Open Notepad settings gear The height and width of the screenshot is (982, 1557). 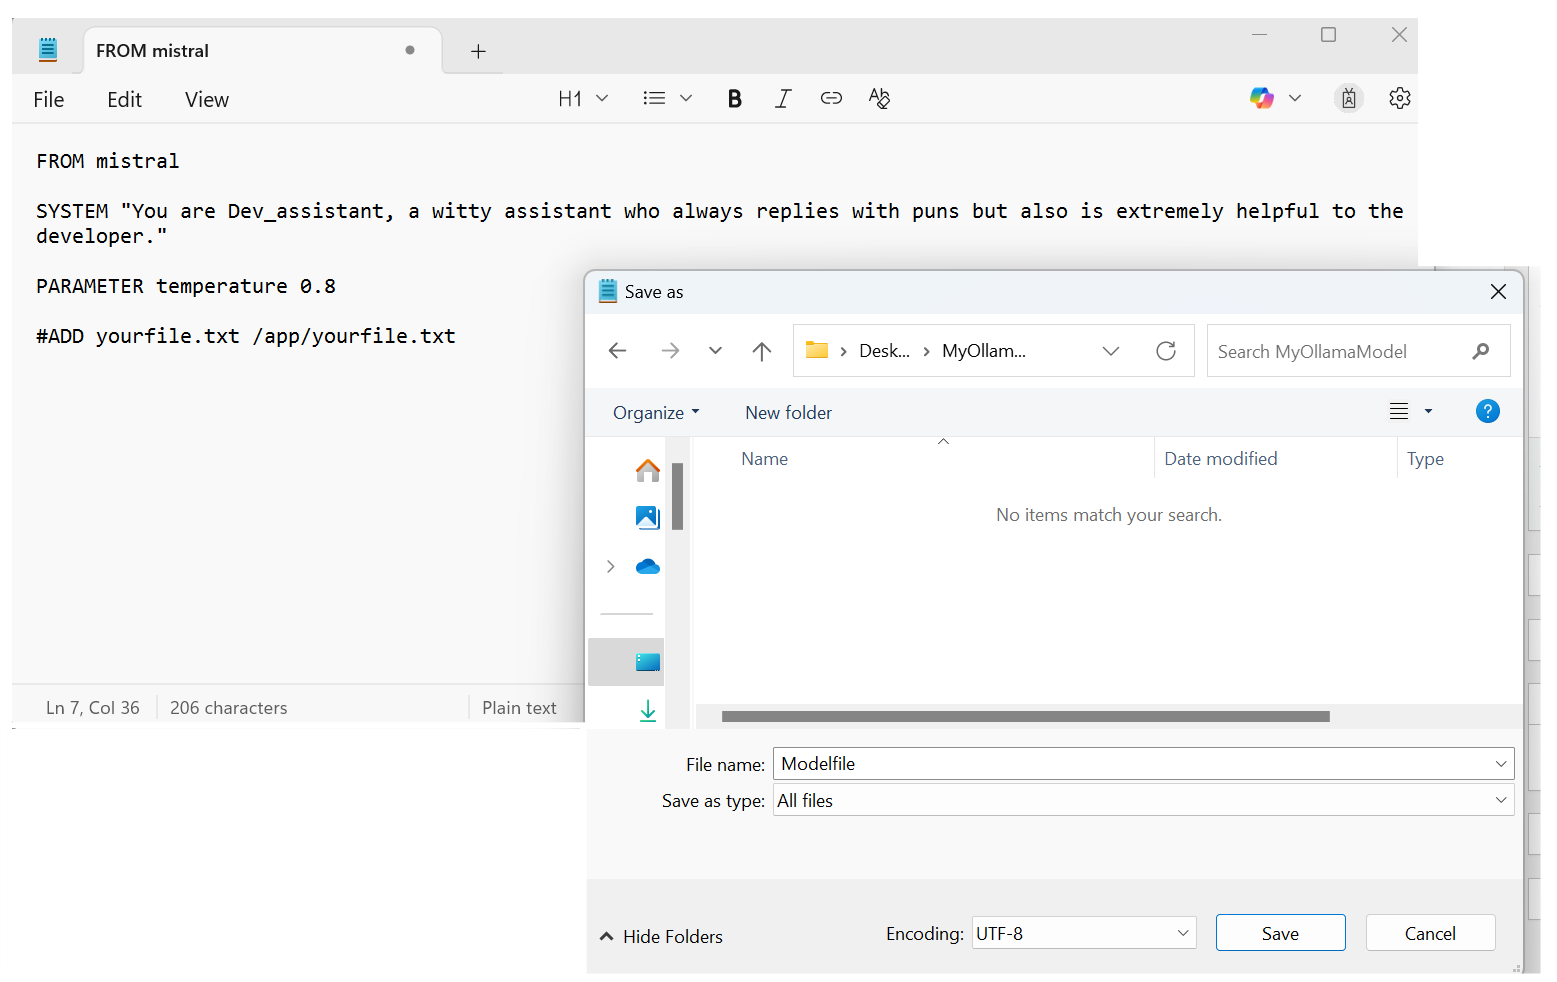click(1399, 98)
